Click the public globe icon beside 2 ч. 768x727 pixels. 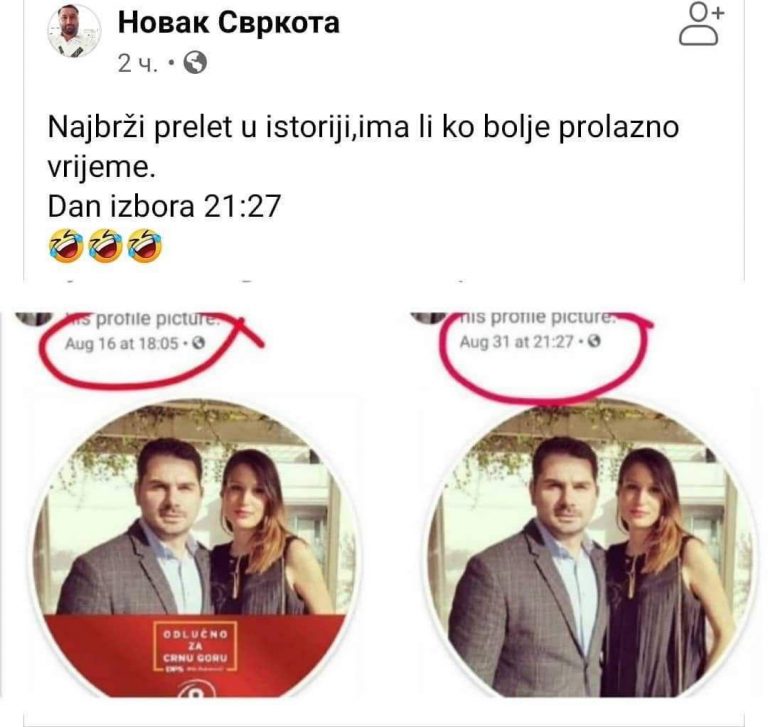[195, 63]
